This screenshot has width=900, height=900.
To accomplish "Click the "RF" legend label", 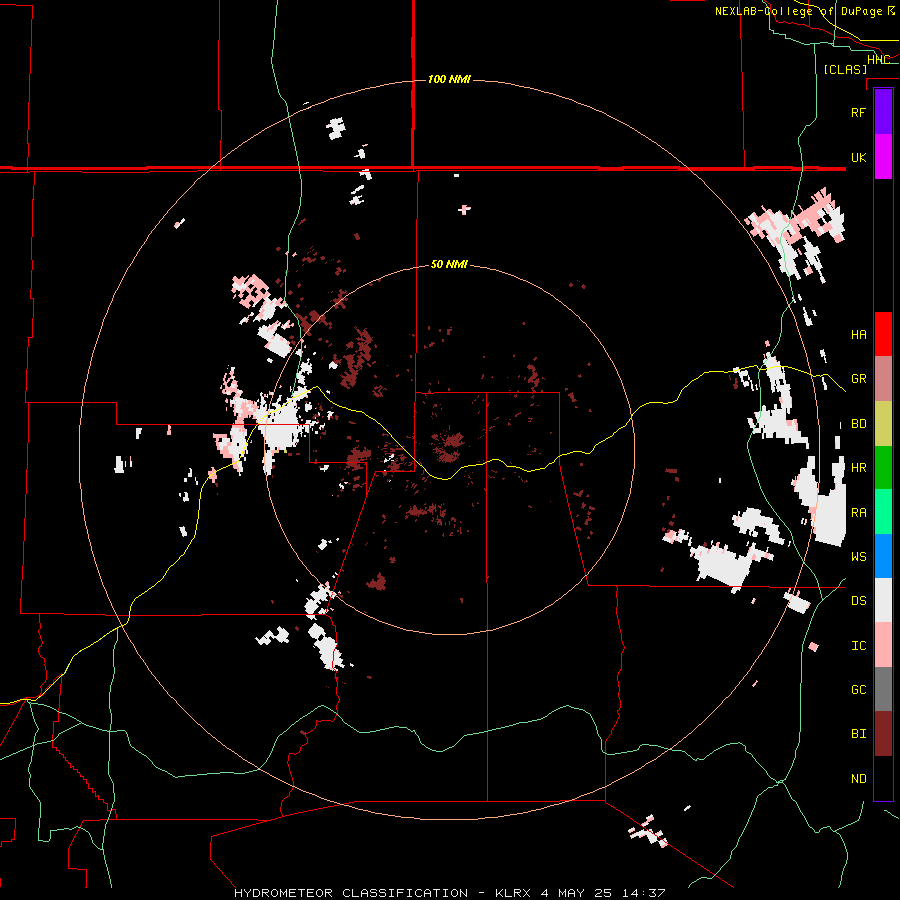I will pos(858,112).
